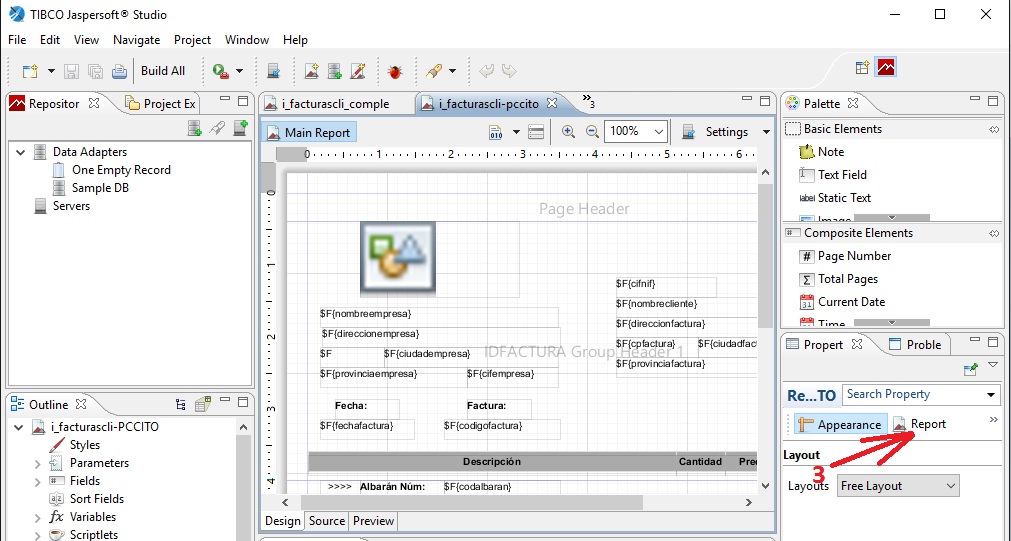Select the Appearance properties tab
1011x541 pixels.
839,425
